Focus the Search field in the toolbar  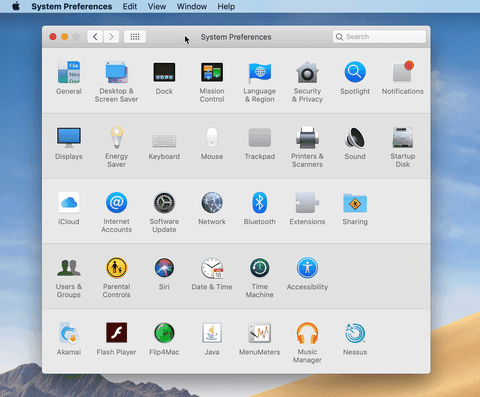coord(379,37)
